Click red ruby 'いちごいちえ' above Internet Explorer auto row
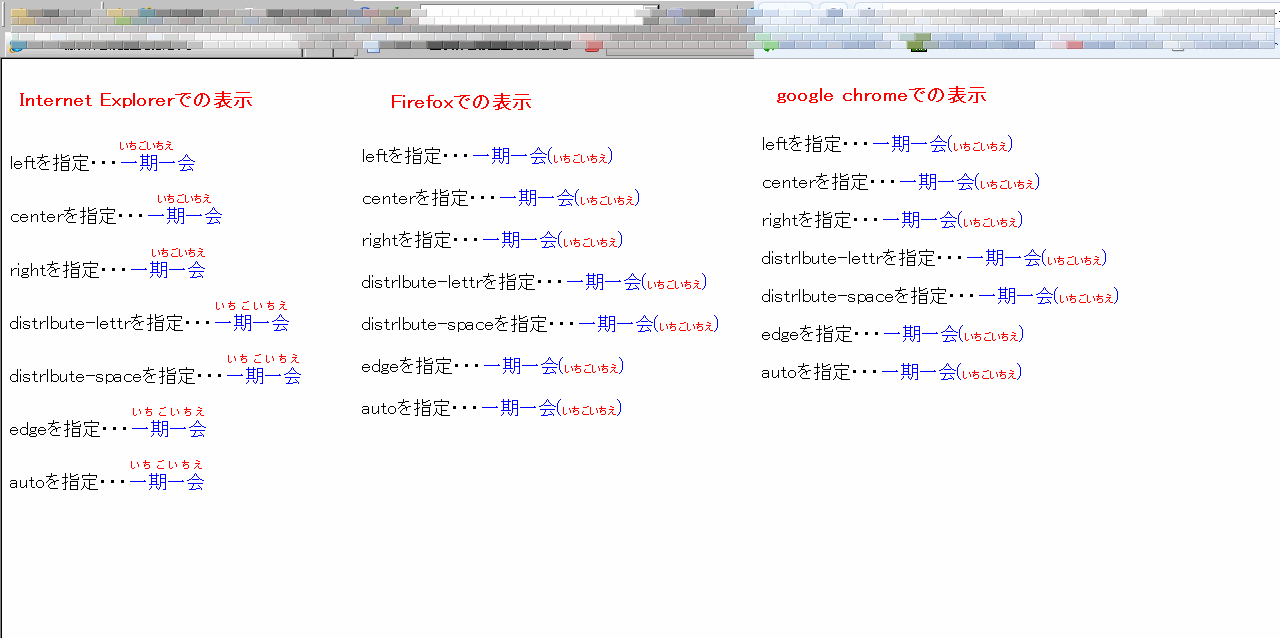Screen dimensions: 1280x638 (x=167, y=464)
